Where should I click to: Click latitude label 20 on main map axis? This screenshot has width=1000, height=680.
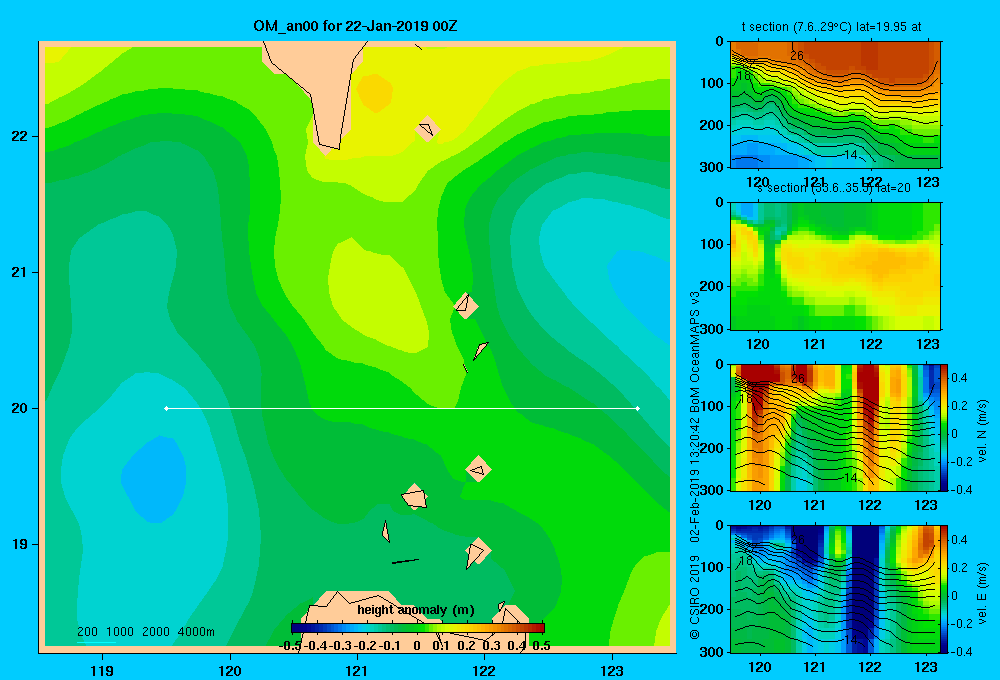click(20, 408)
